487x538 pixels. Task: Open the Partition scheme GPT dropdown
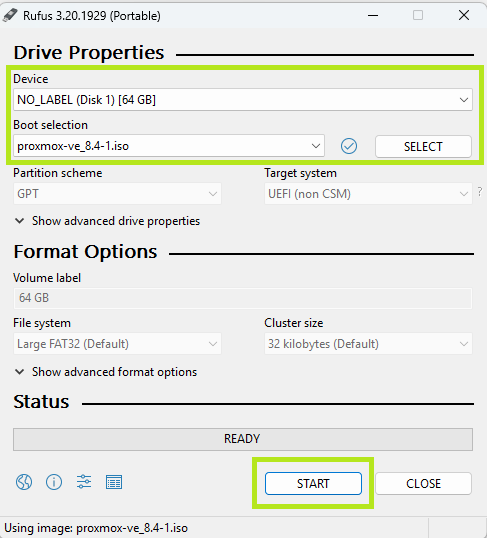coord(117,194)
